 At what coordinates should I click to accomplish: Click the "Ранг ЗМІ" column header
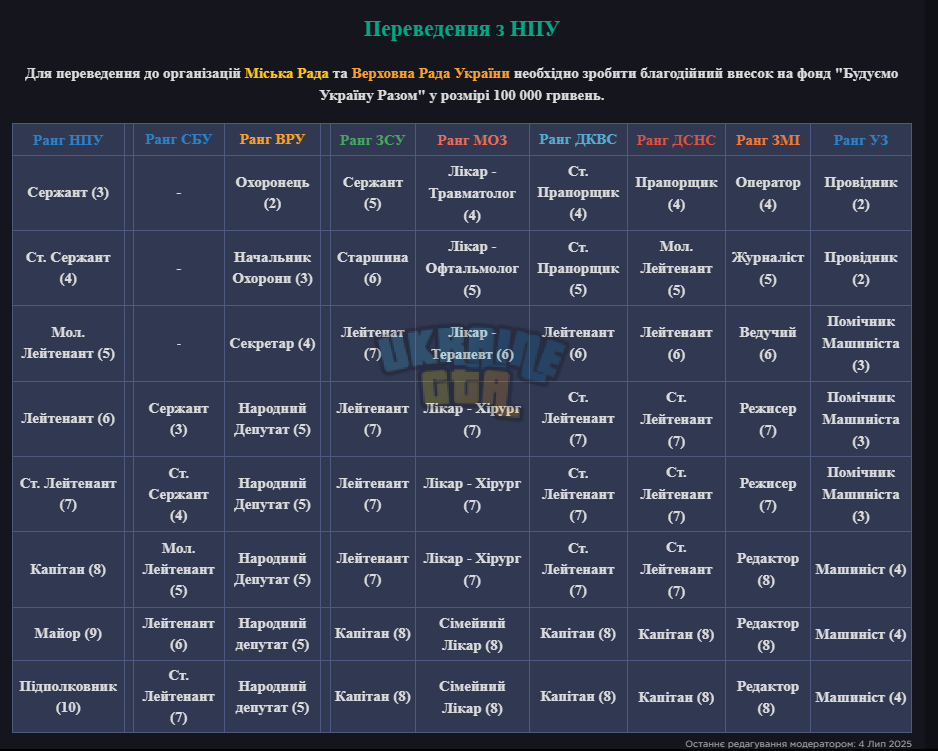pos(768,140)
